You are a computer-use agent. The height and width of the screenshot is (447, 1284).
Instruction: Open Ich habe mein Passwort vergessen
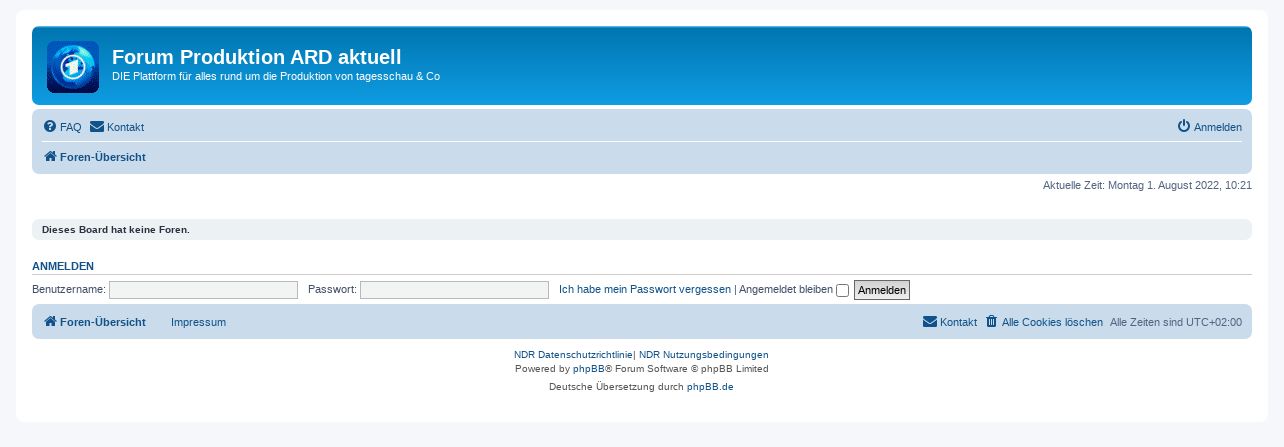[645, 289]
